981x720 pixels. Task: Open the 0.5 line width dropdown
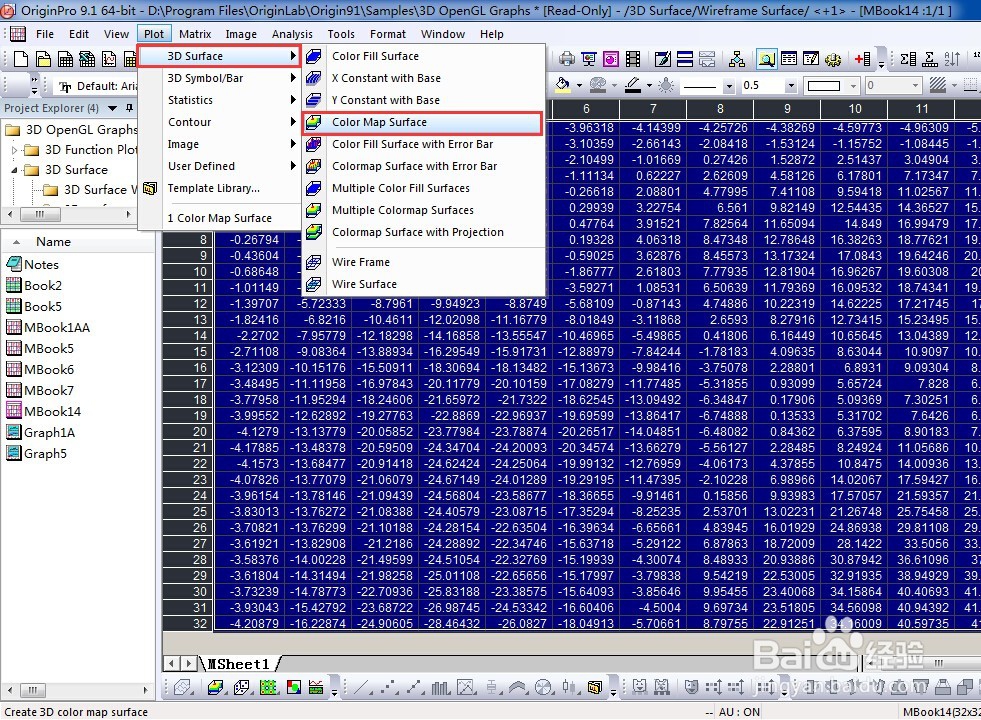[791, 86]
